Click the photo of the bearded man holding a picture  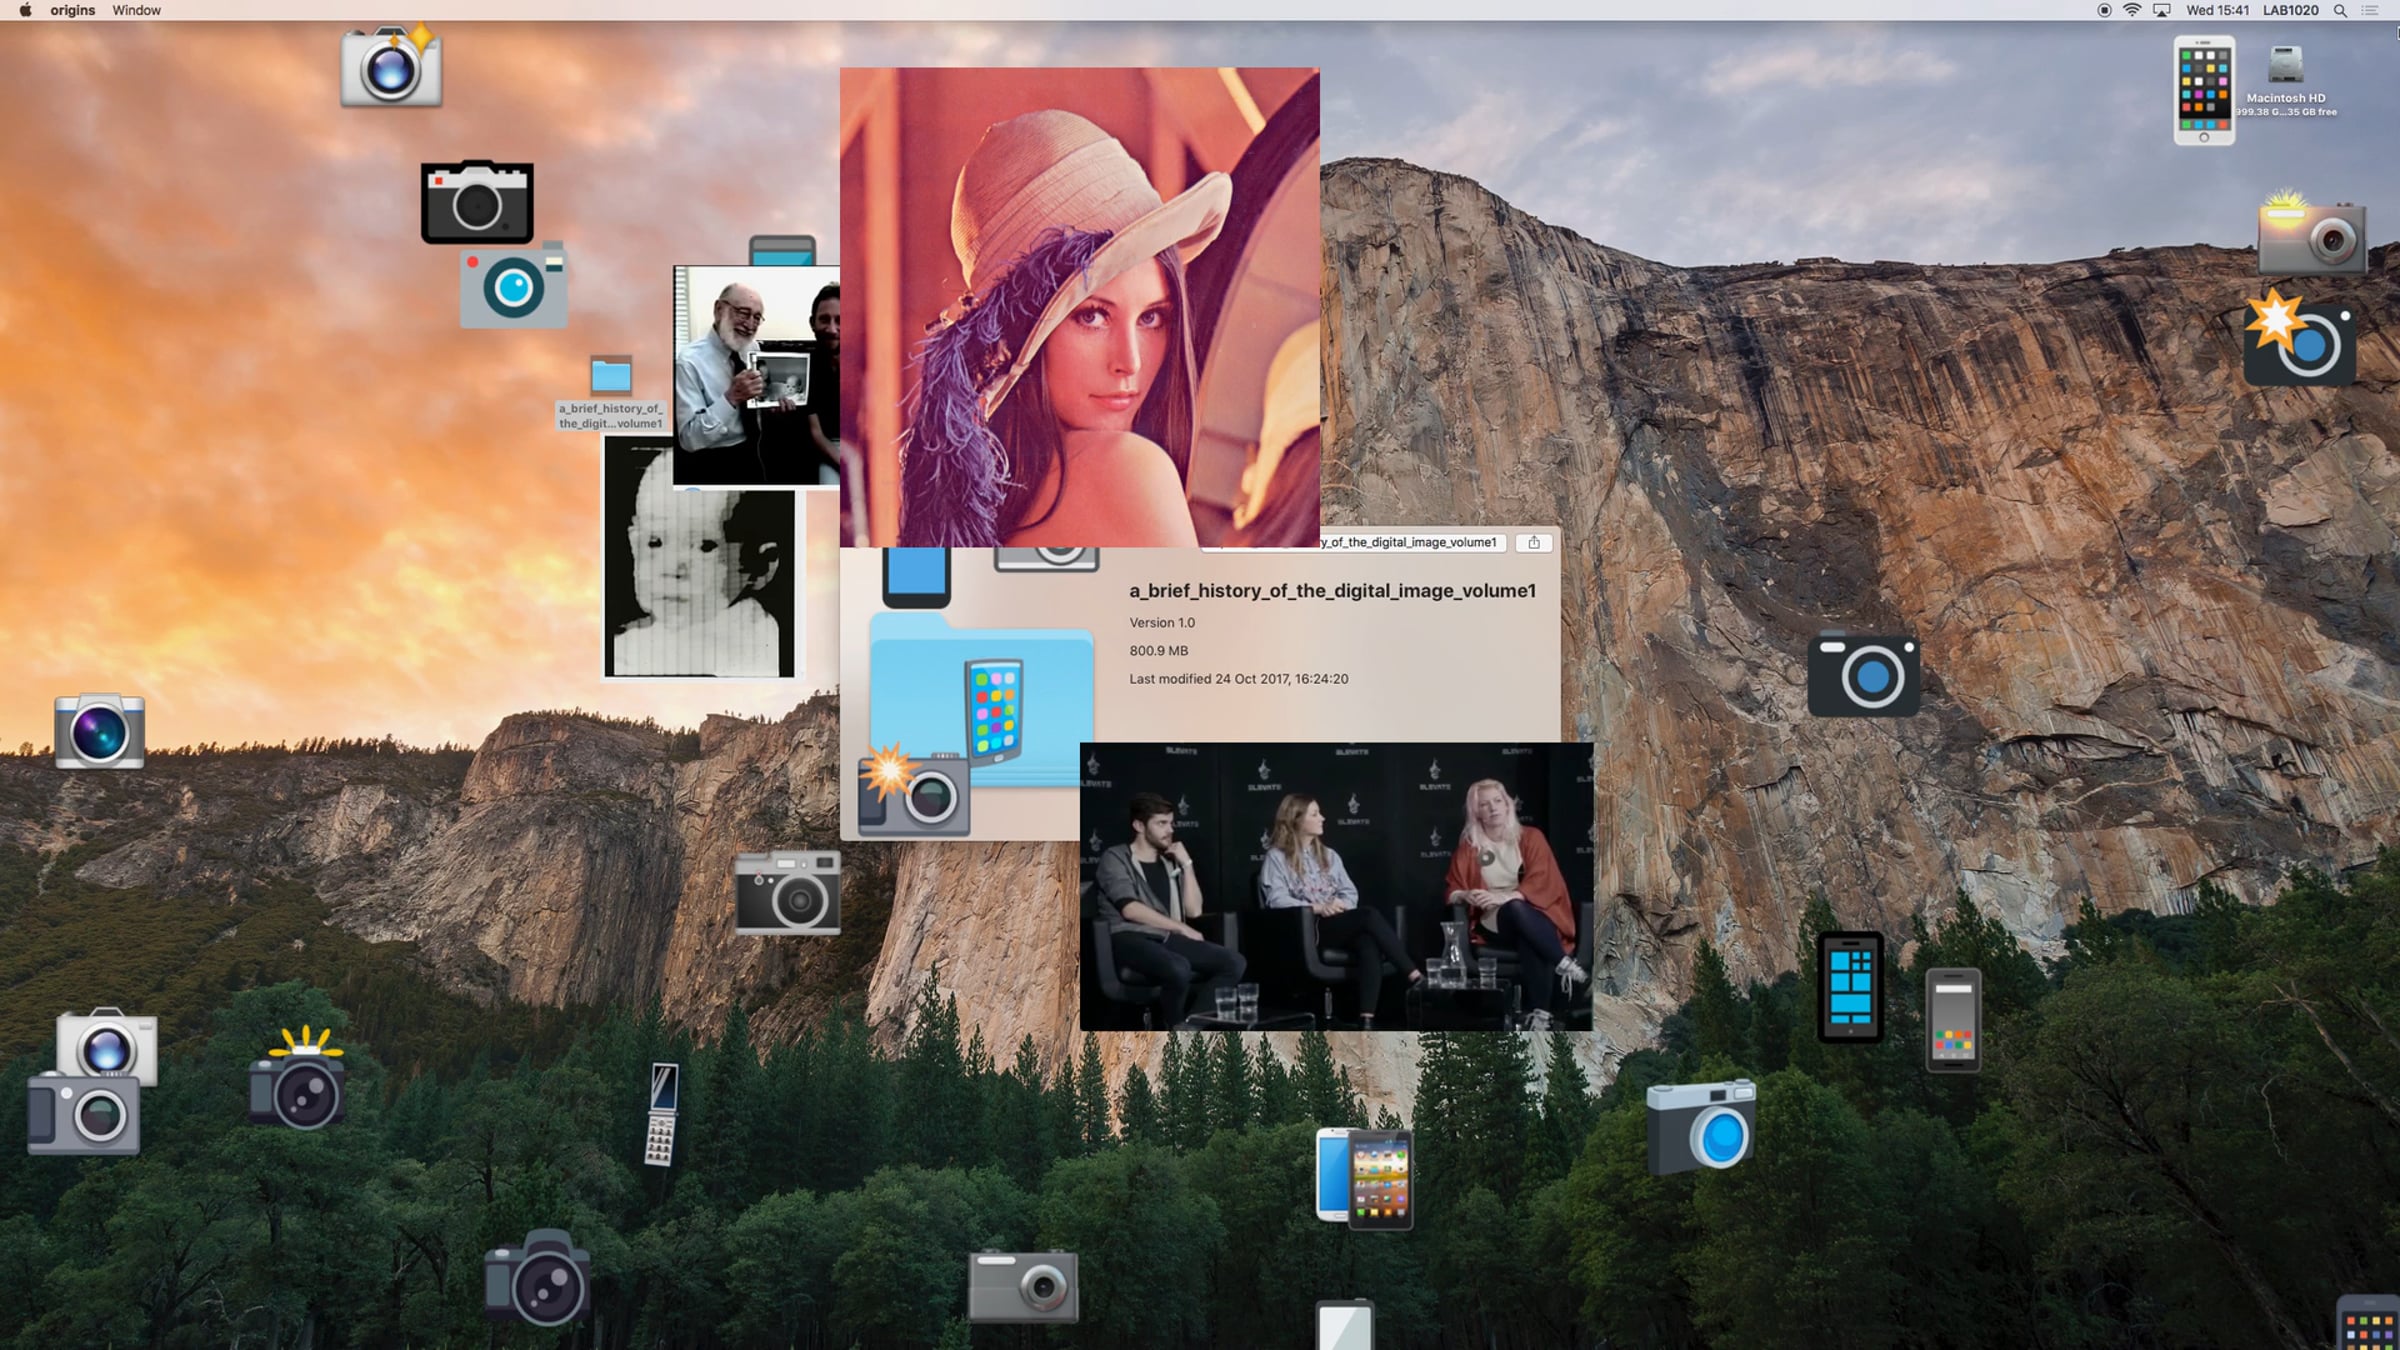(x=757, y=375)
